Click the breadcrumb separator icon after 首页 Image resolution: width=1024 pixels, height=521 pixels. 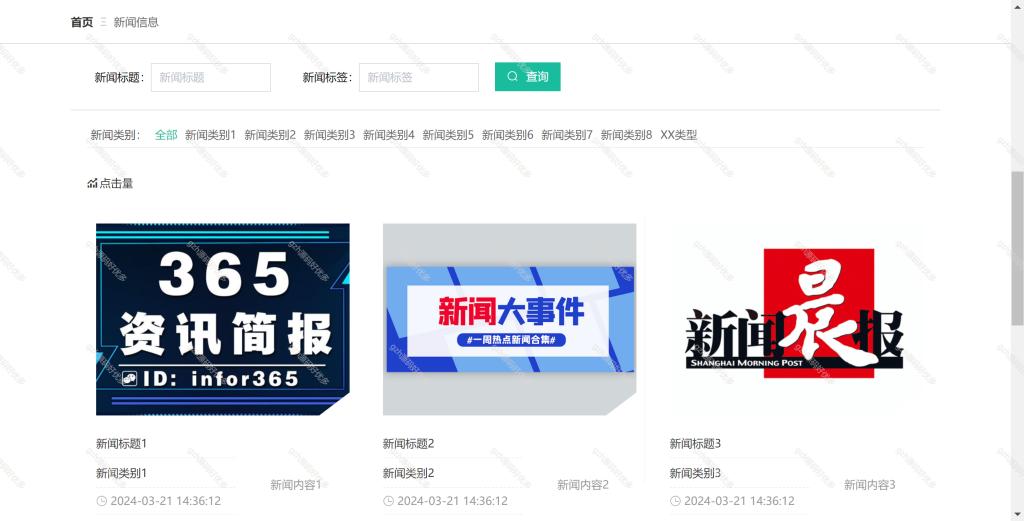[x=103, y=22]
